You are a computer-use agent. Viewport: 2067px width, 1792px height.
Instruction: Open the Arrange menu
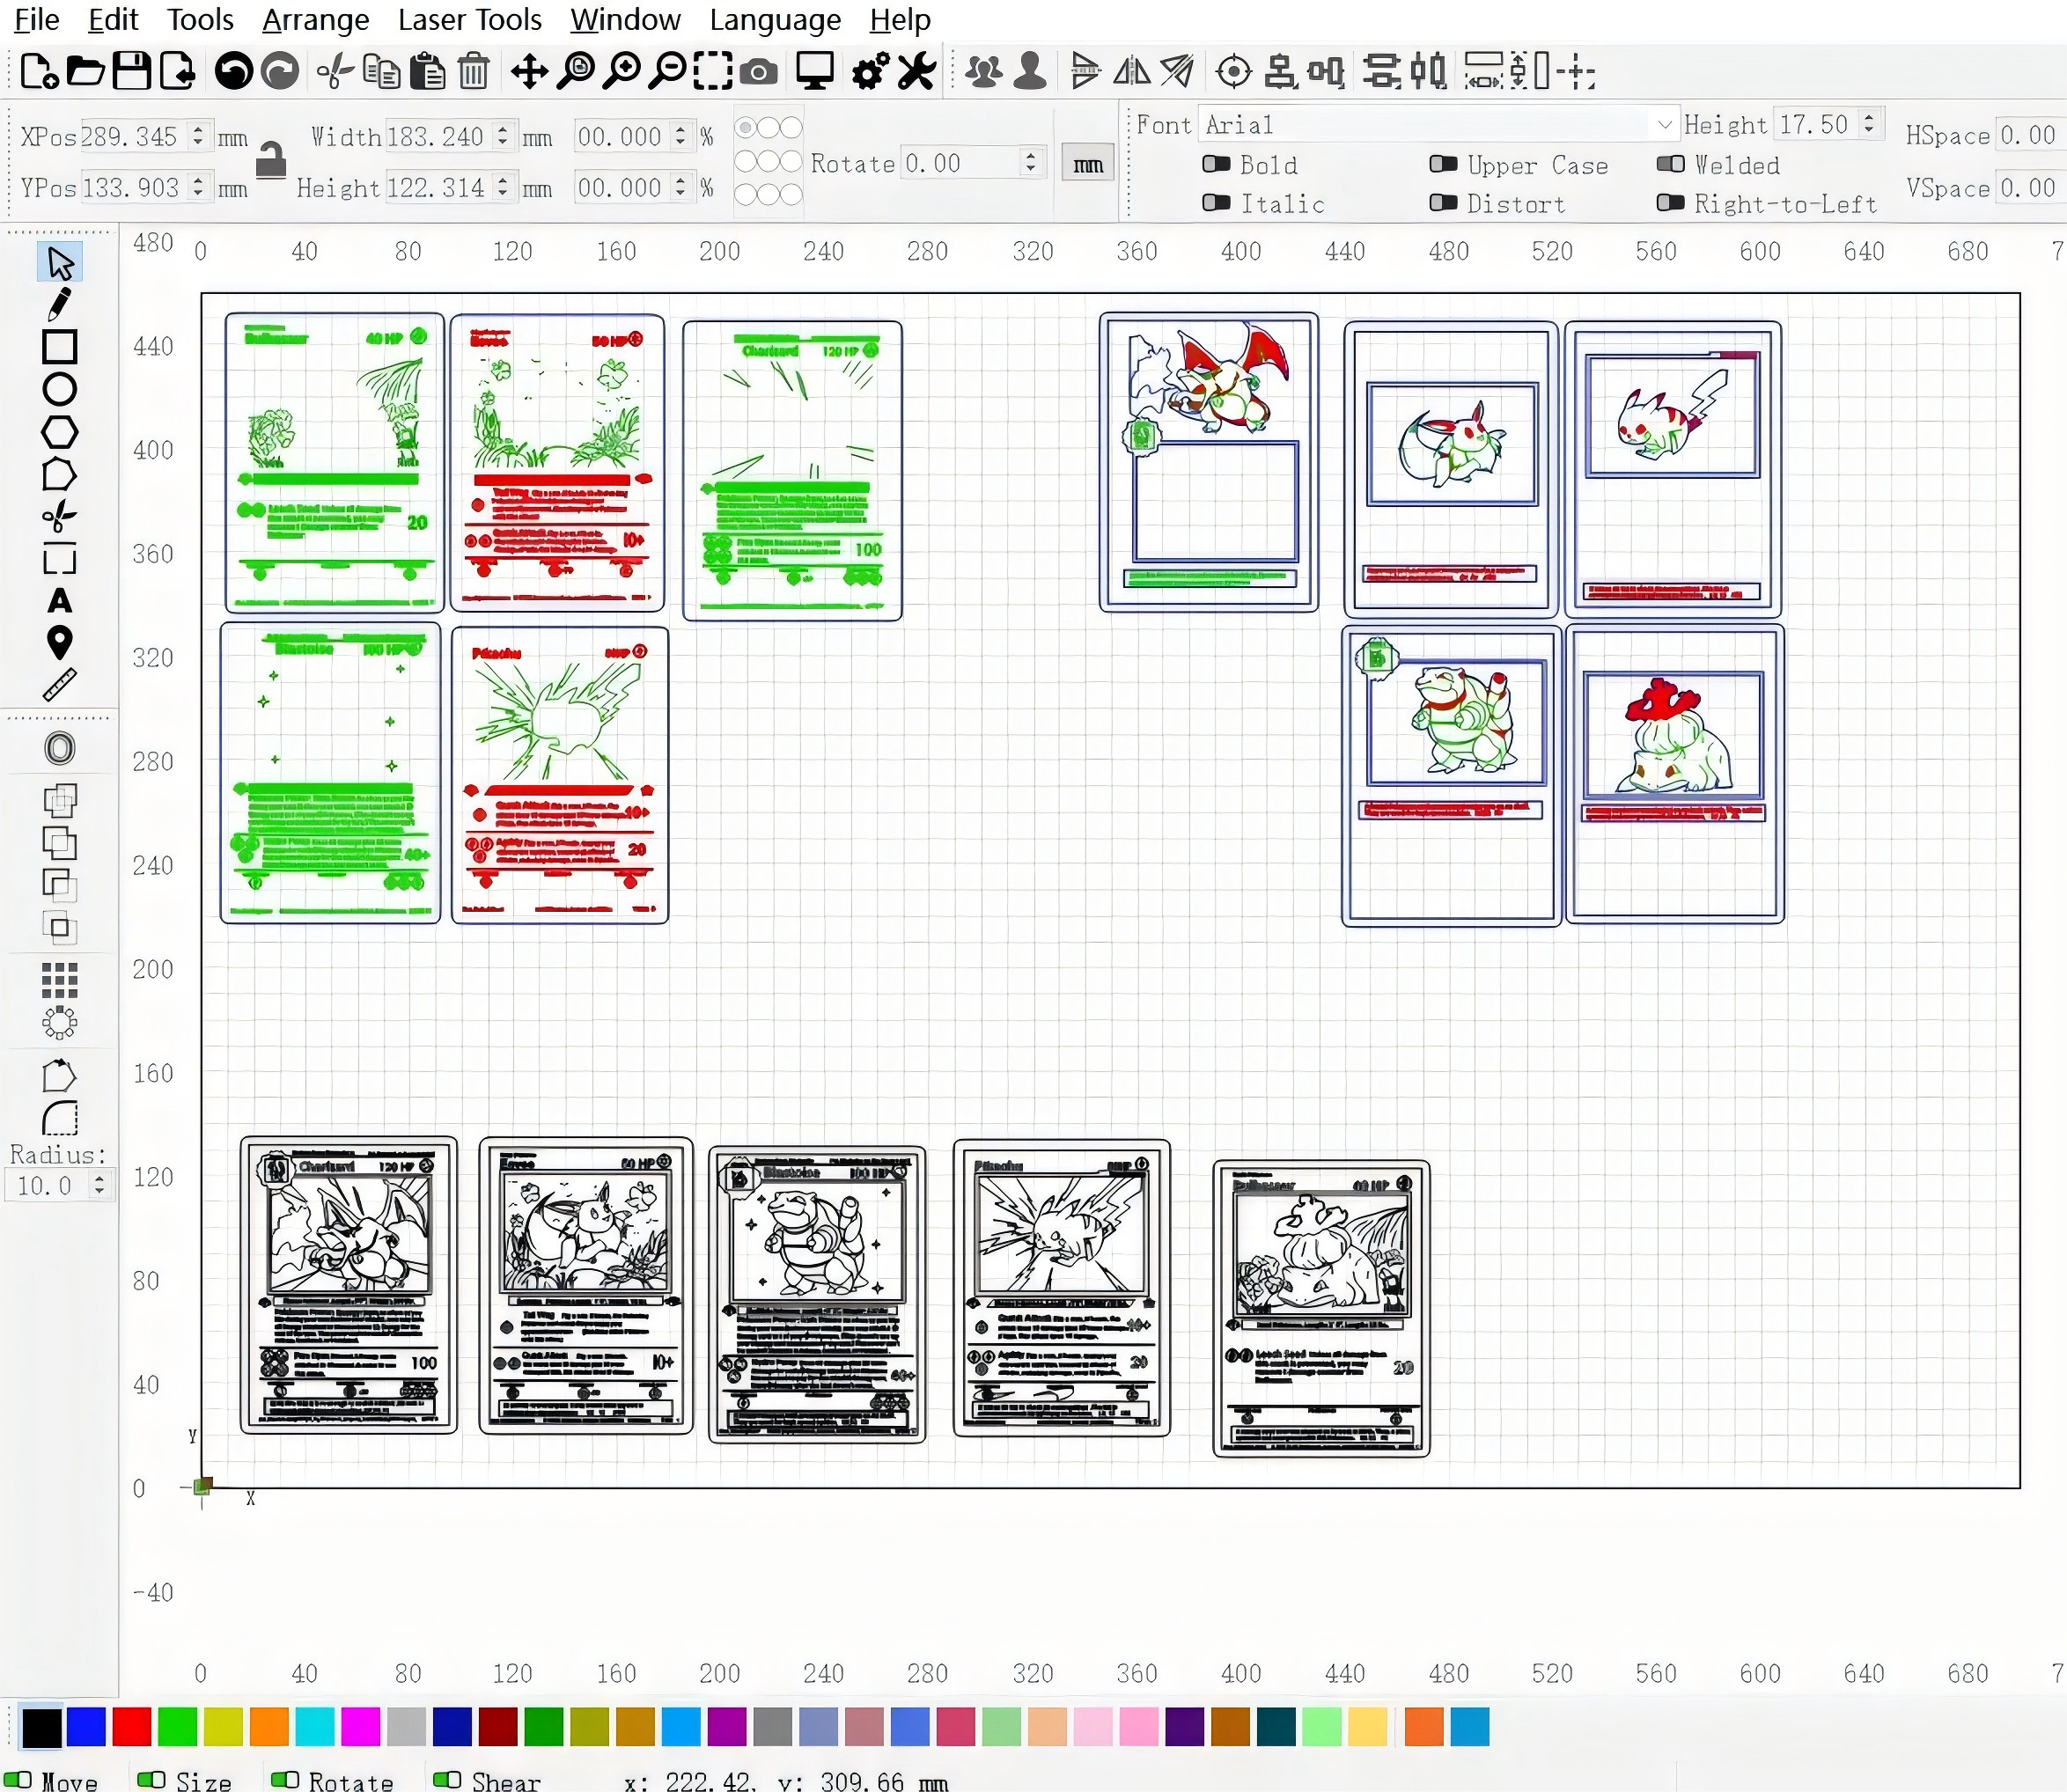(316, 19)
